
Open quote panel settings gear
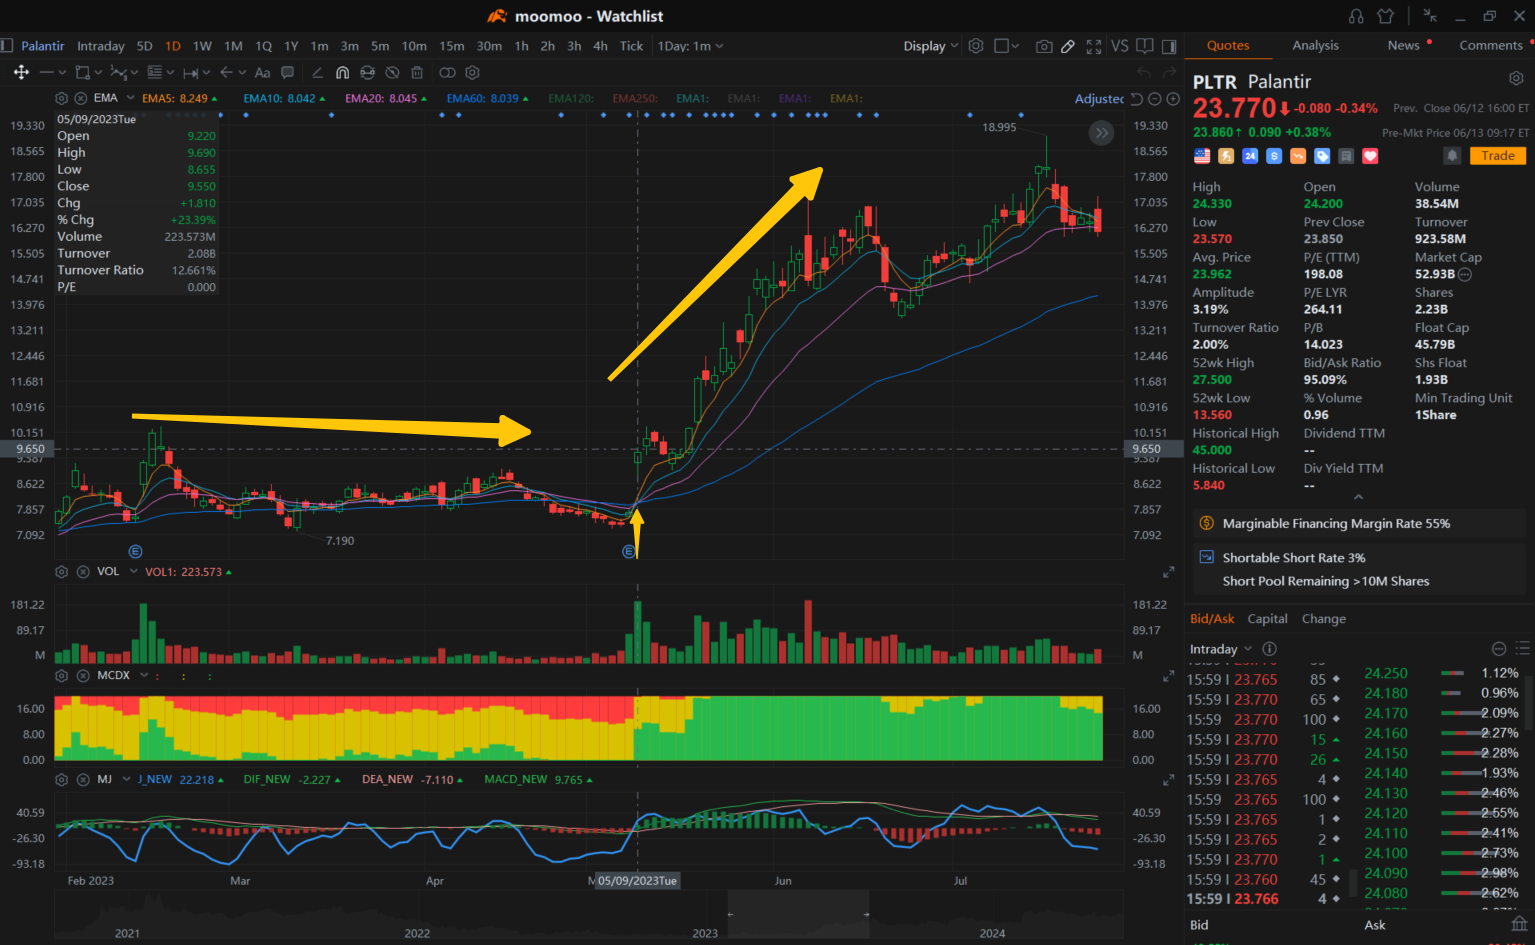(x=1516, y=78)
